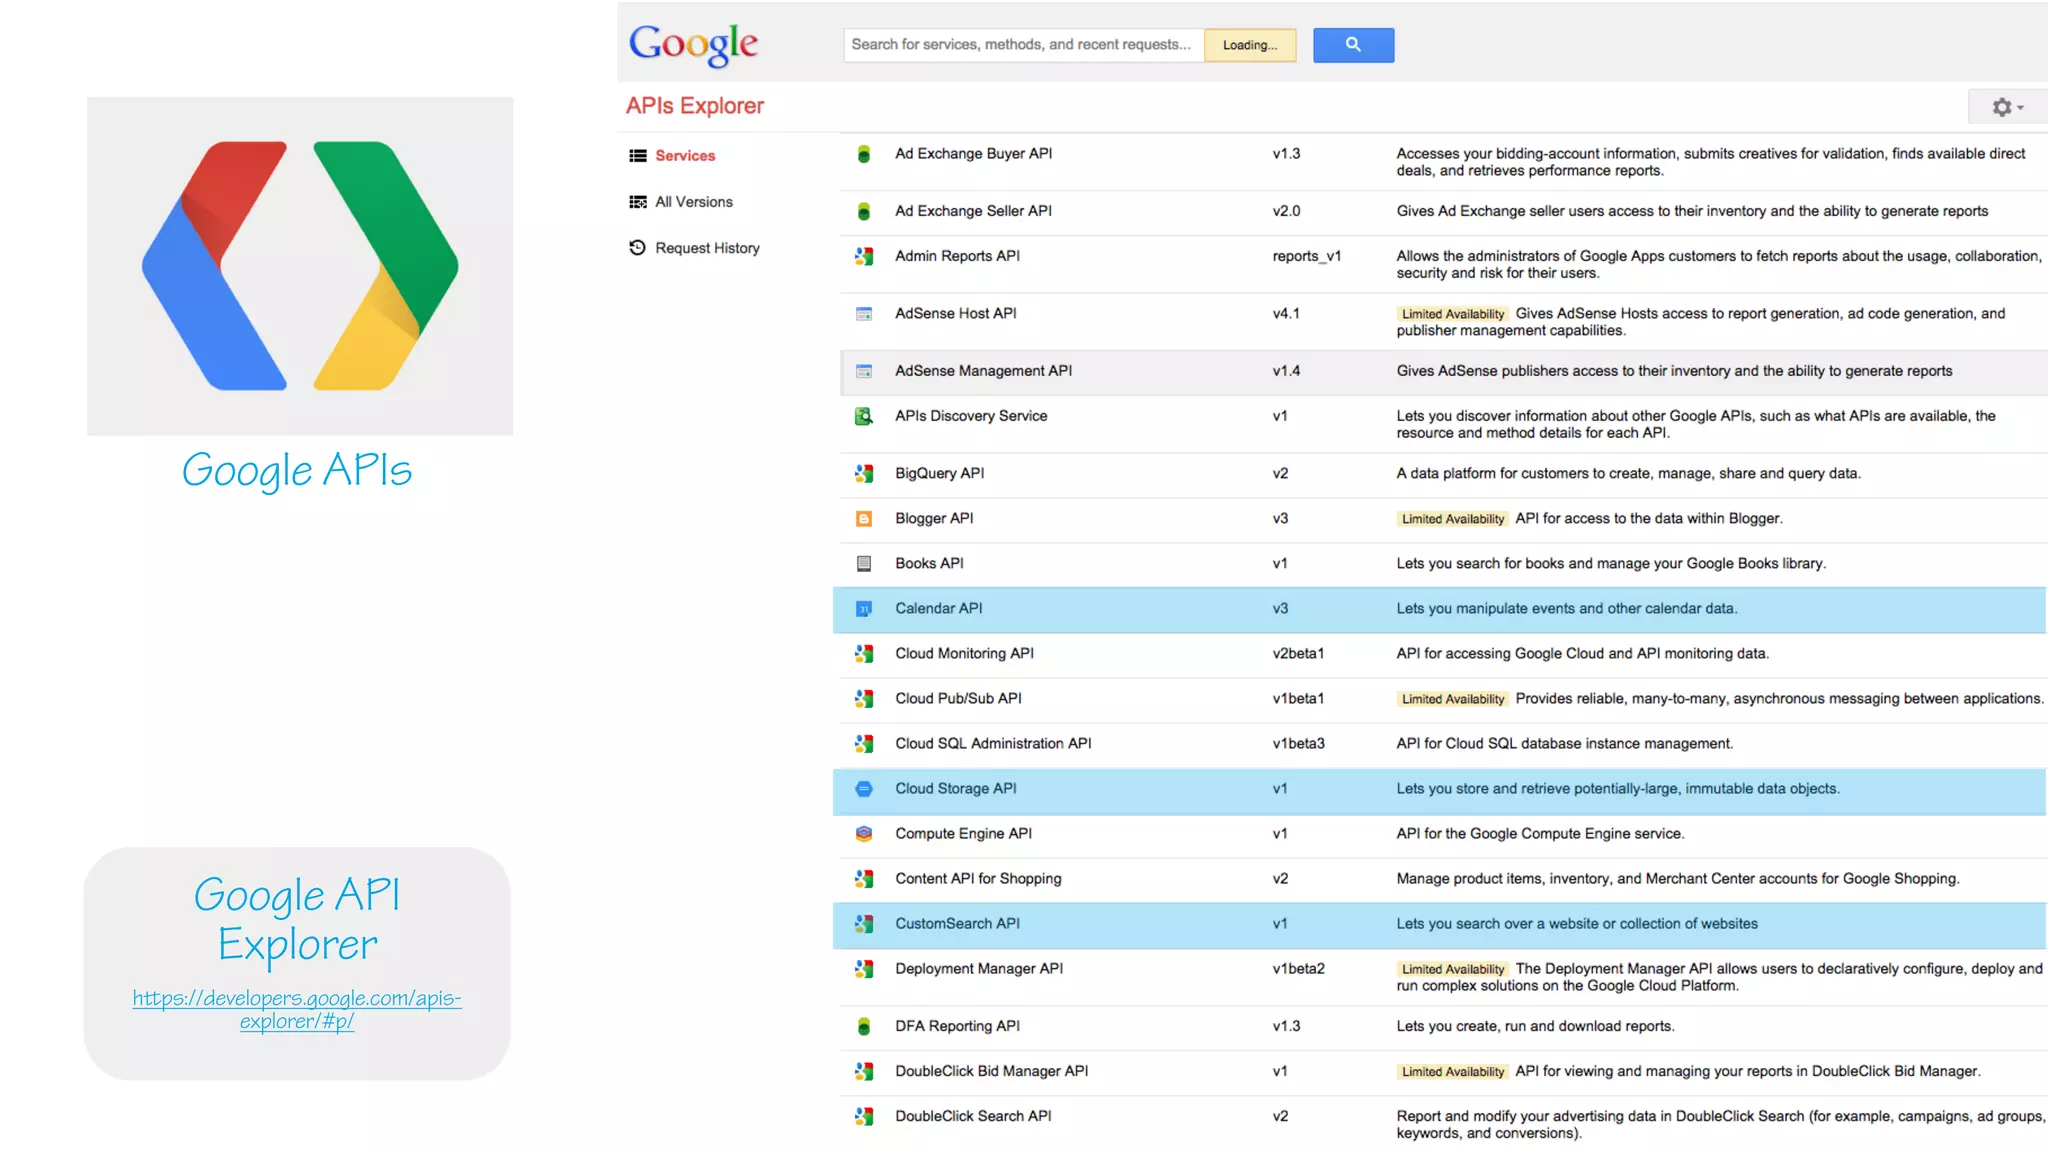Screen dimensions: 2048x1152
Task: Click the yellow Loading... indicator
Action: 1250,45
